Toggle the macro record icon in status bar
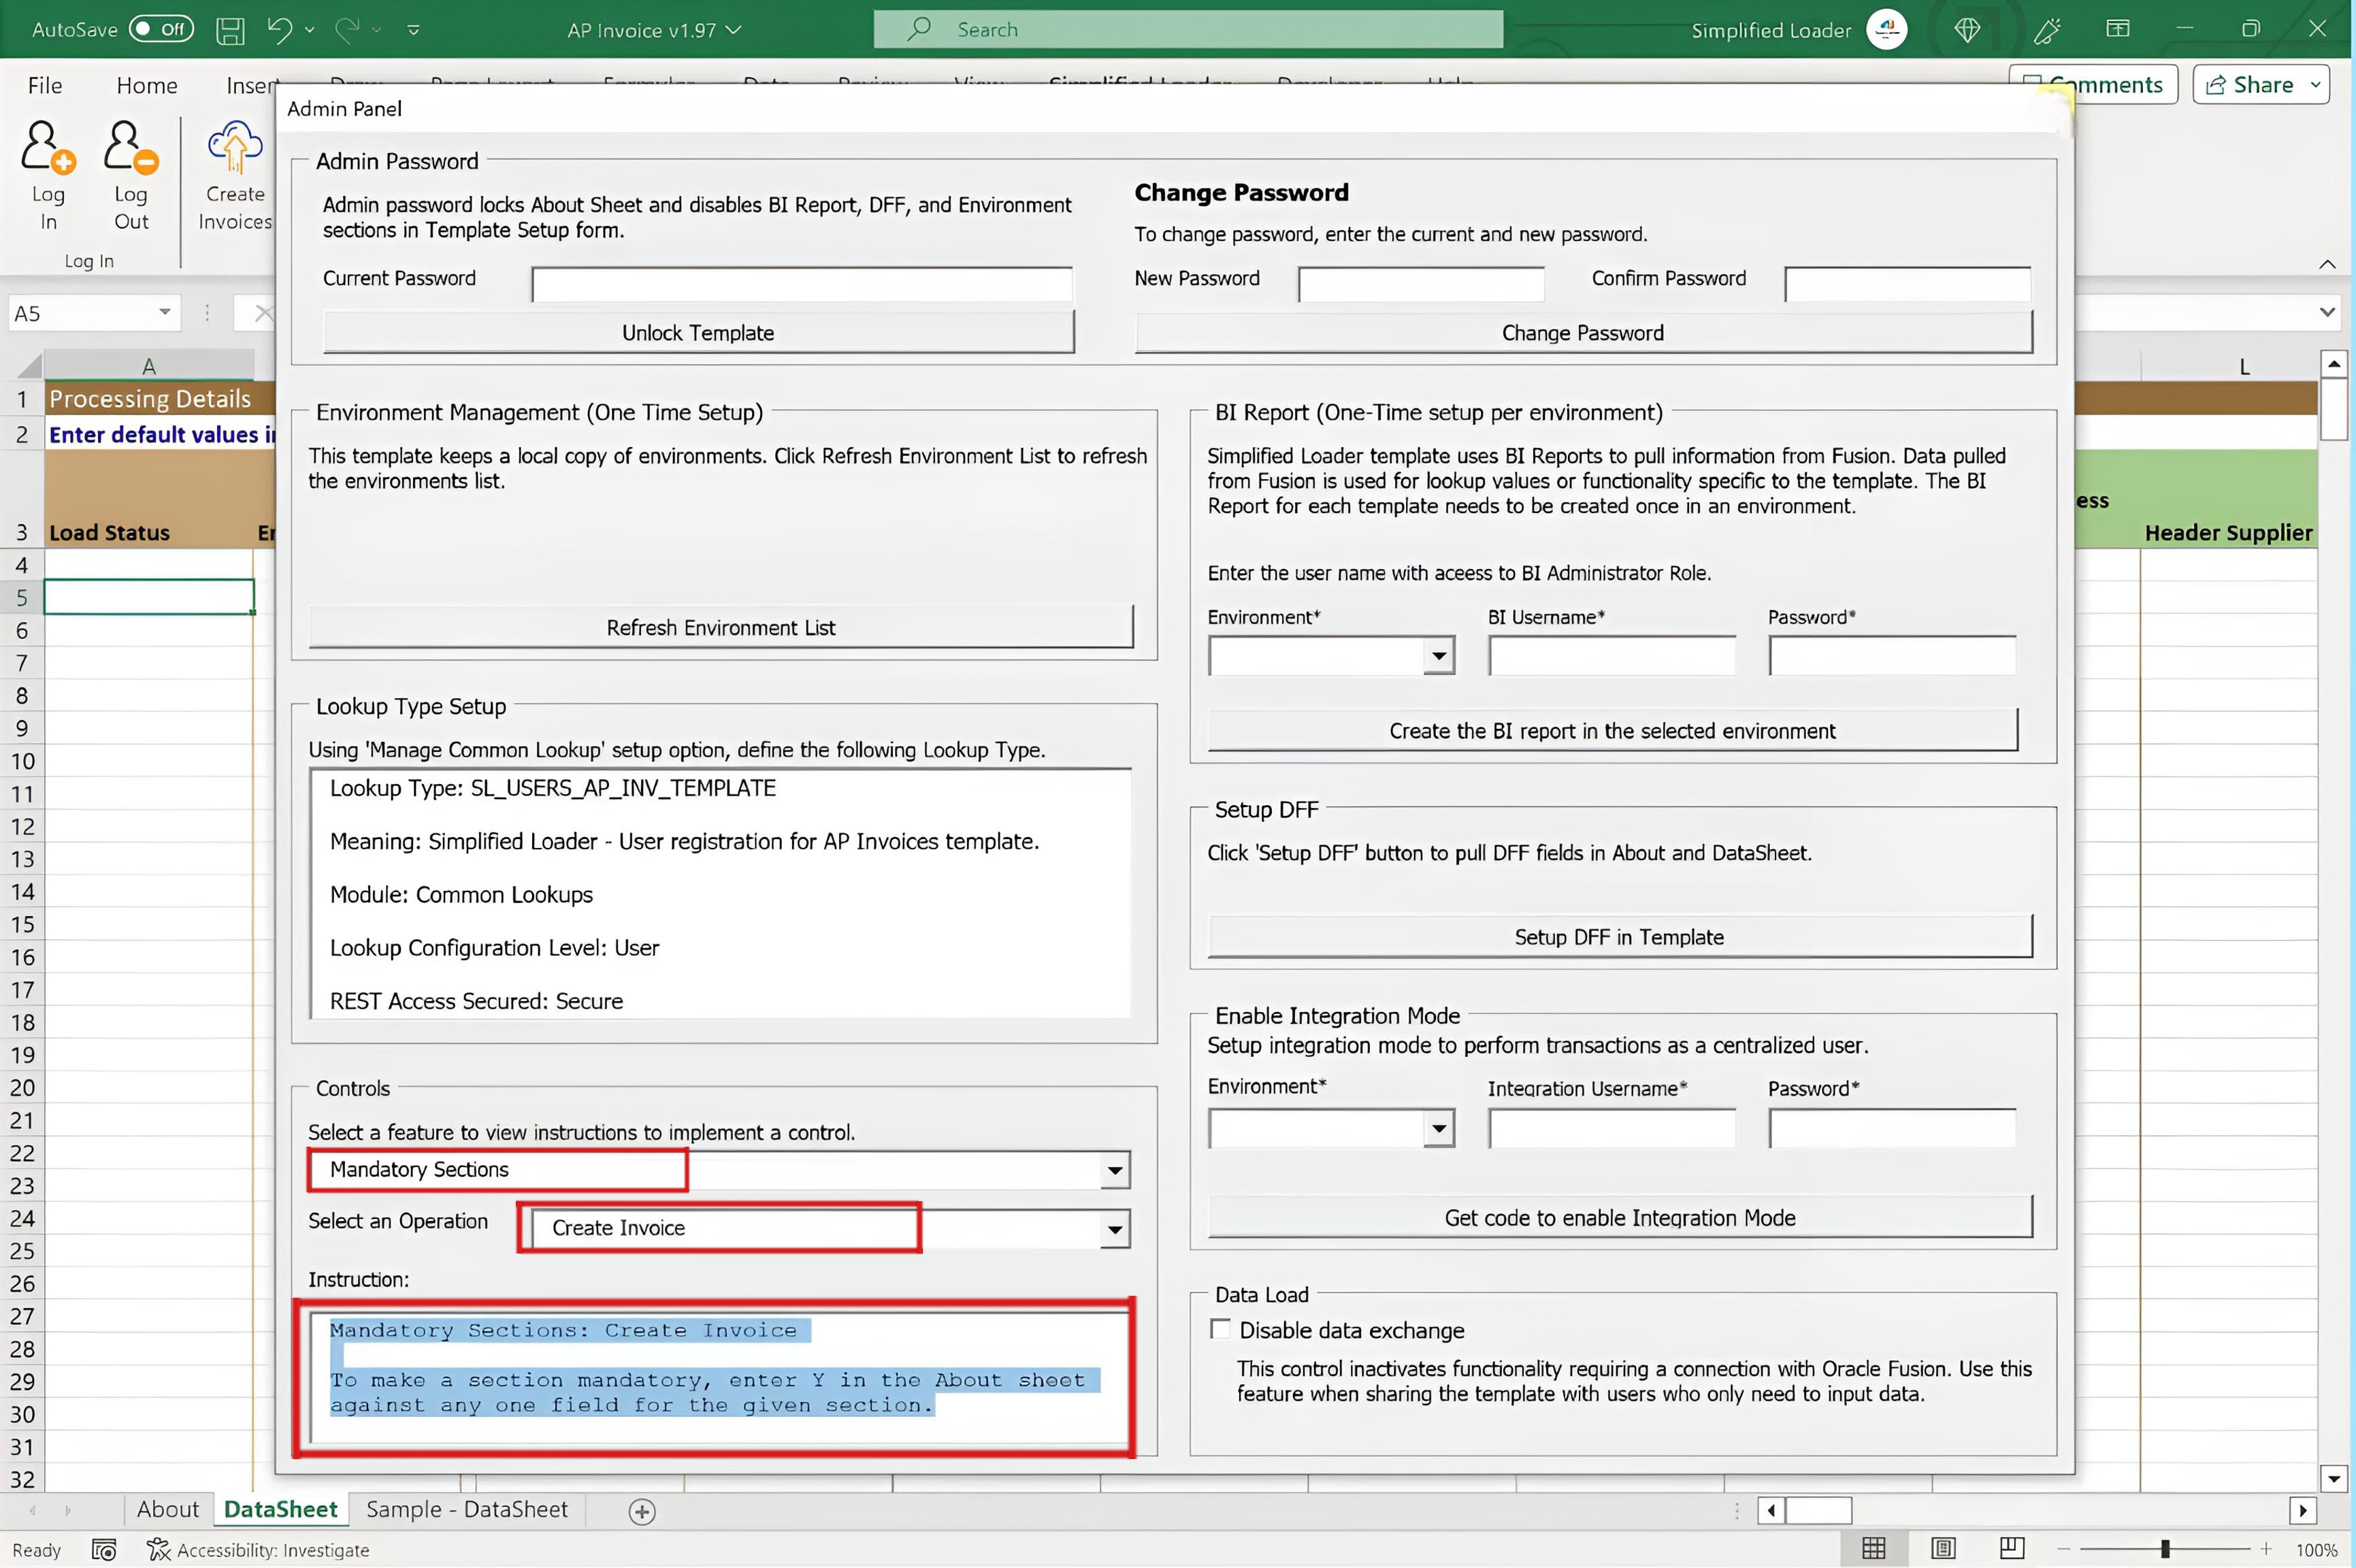The width and height of the screenshot is (2356, 1568). (x=104, y=1549)
